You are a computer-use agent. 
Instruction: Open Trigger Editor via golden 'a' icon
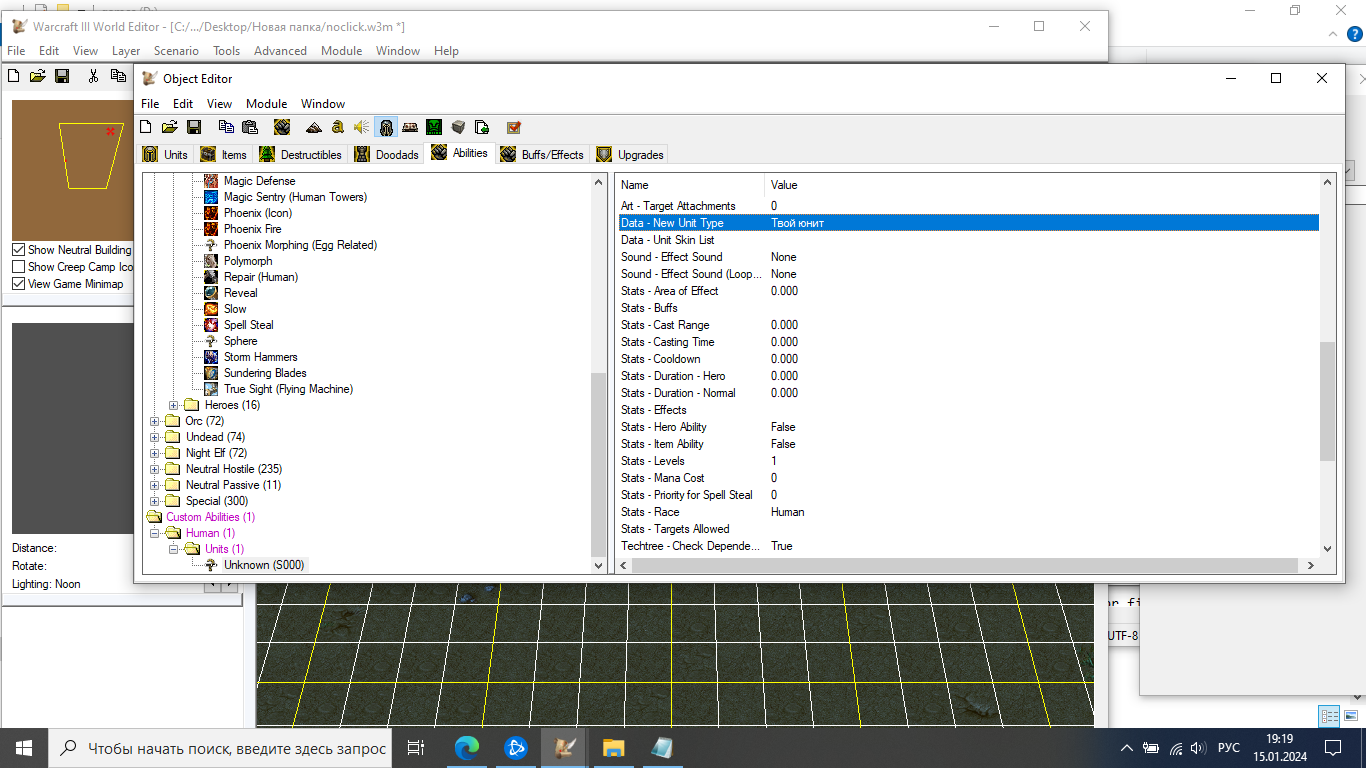click(338, 127)
